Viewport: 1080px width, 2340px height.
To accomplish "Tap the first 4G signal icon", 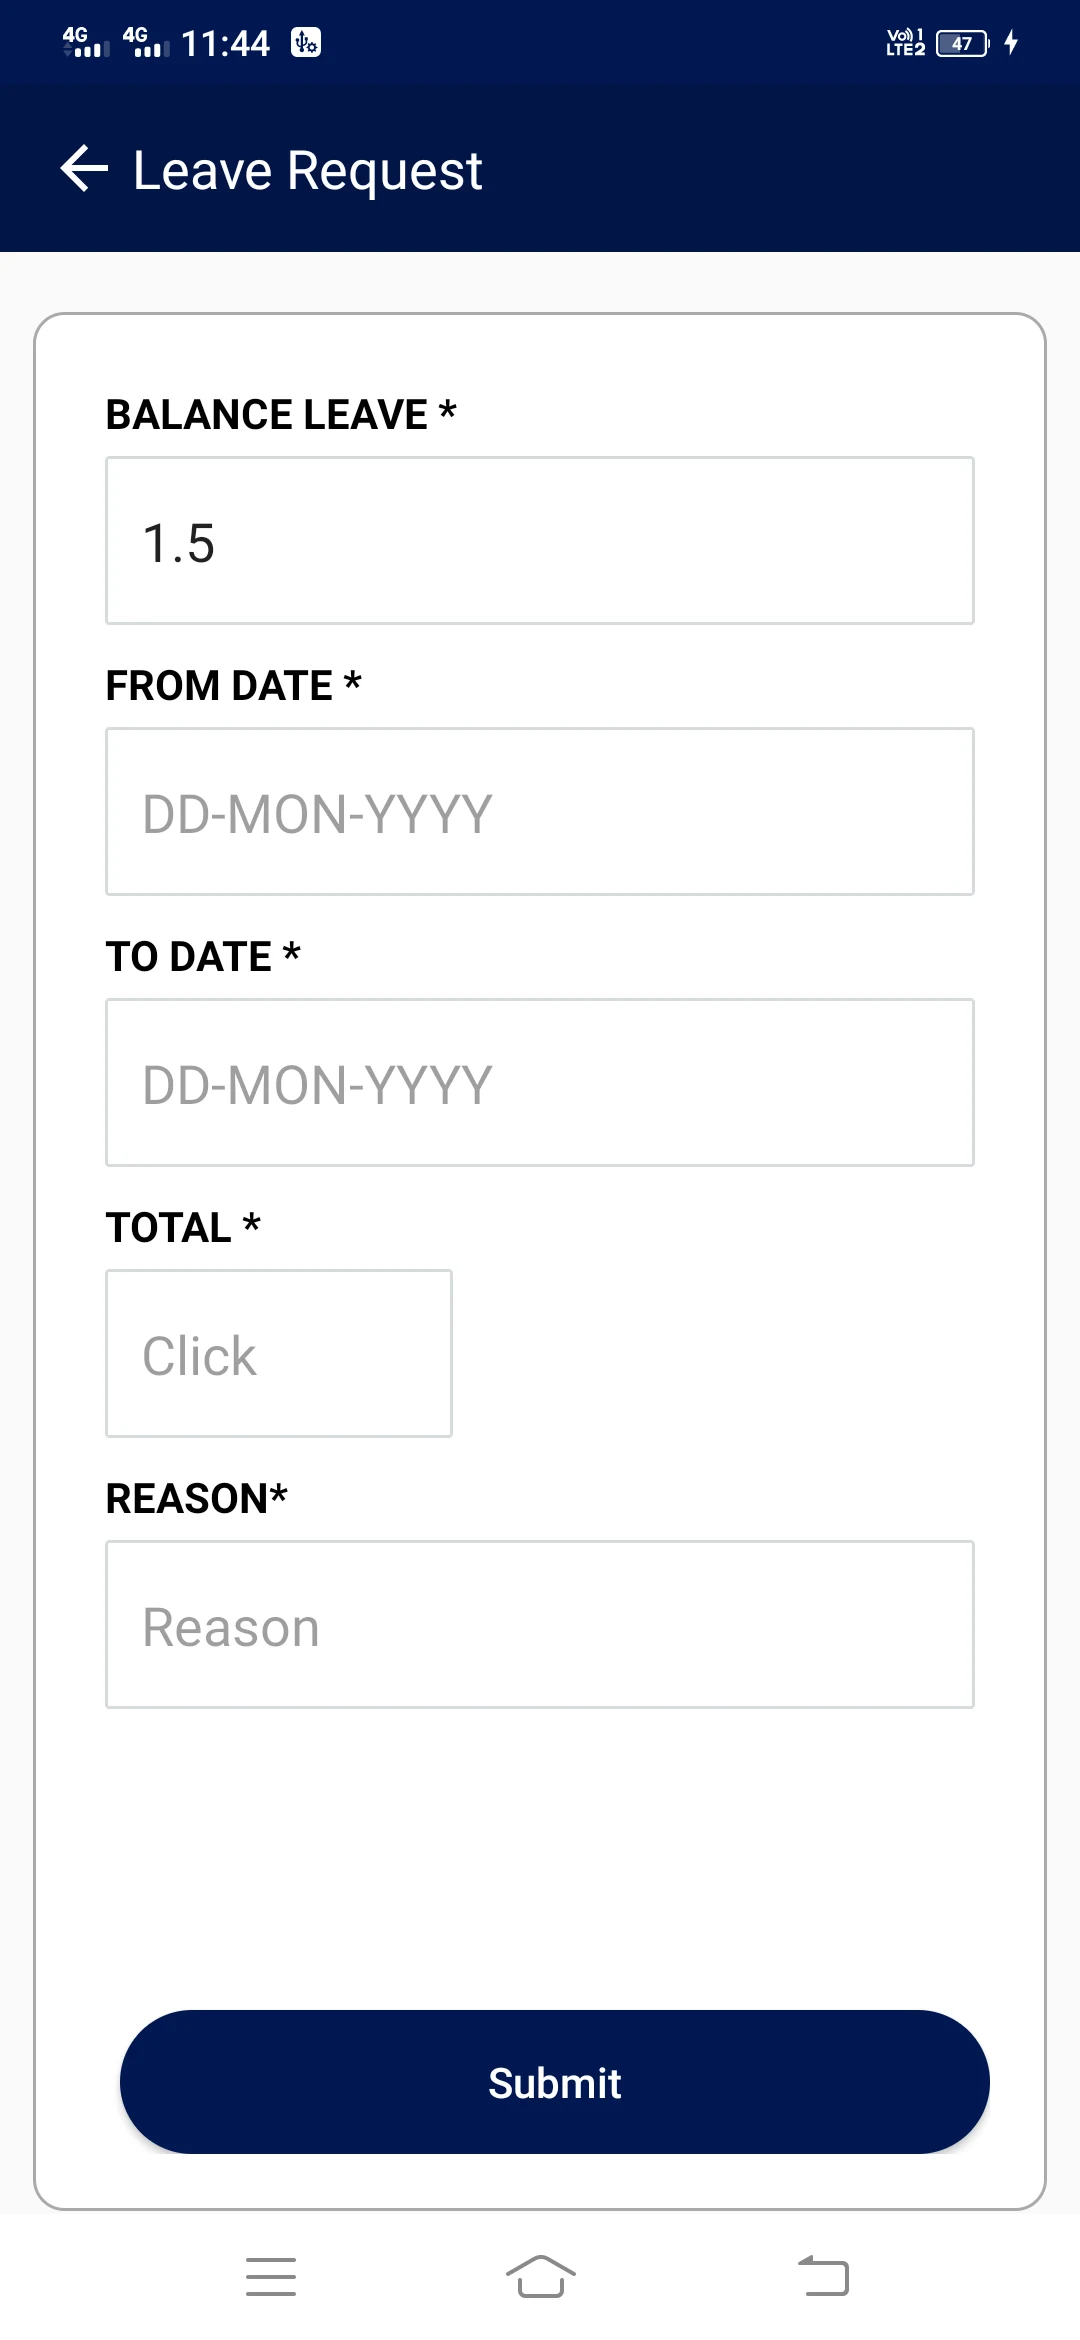I will coord(86,42).
